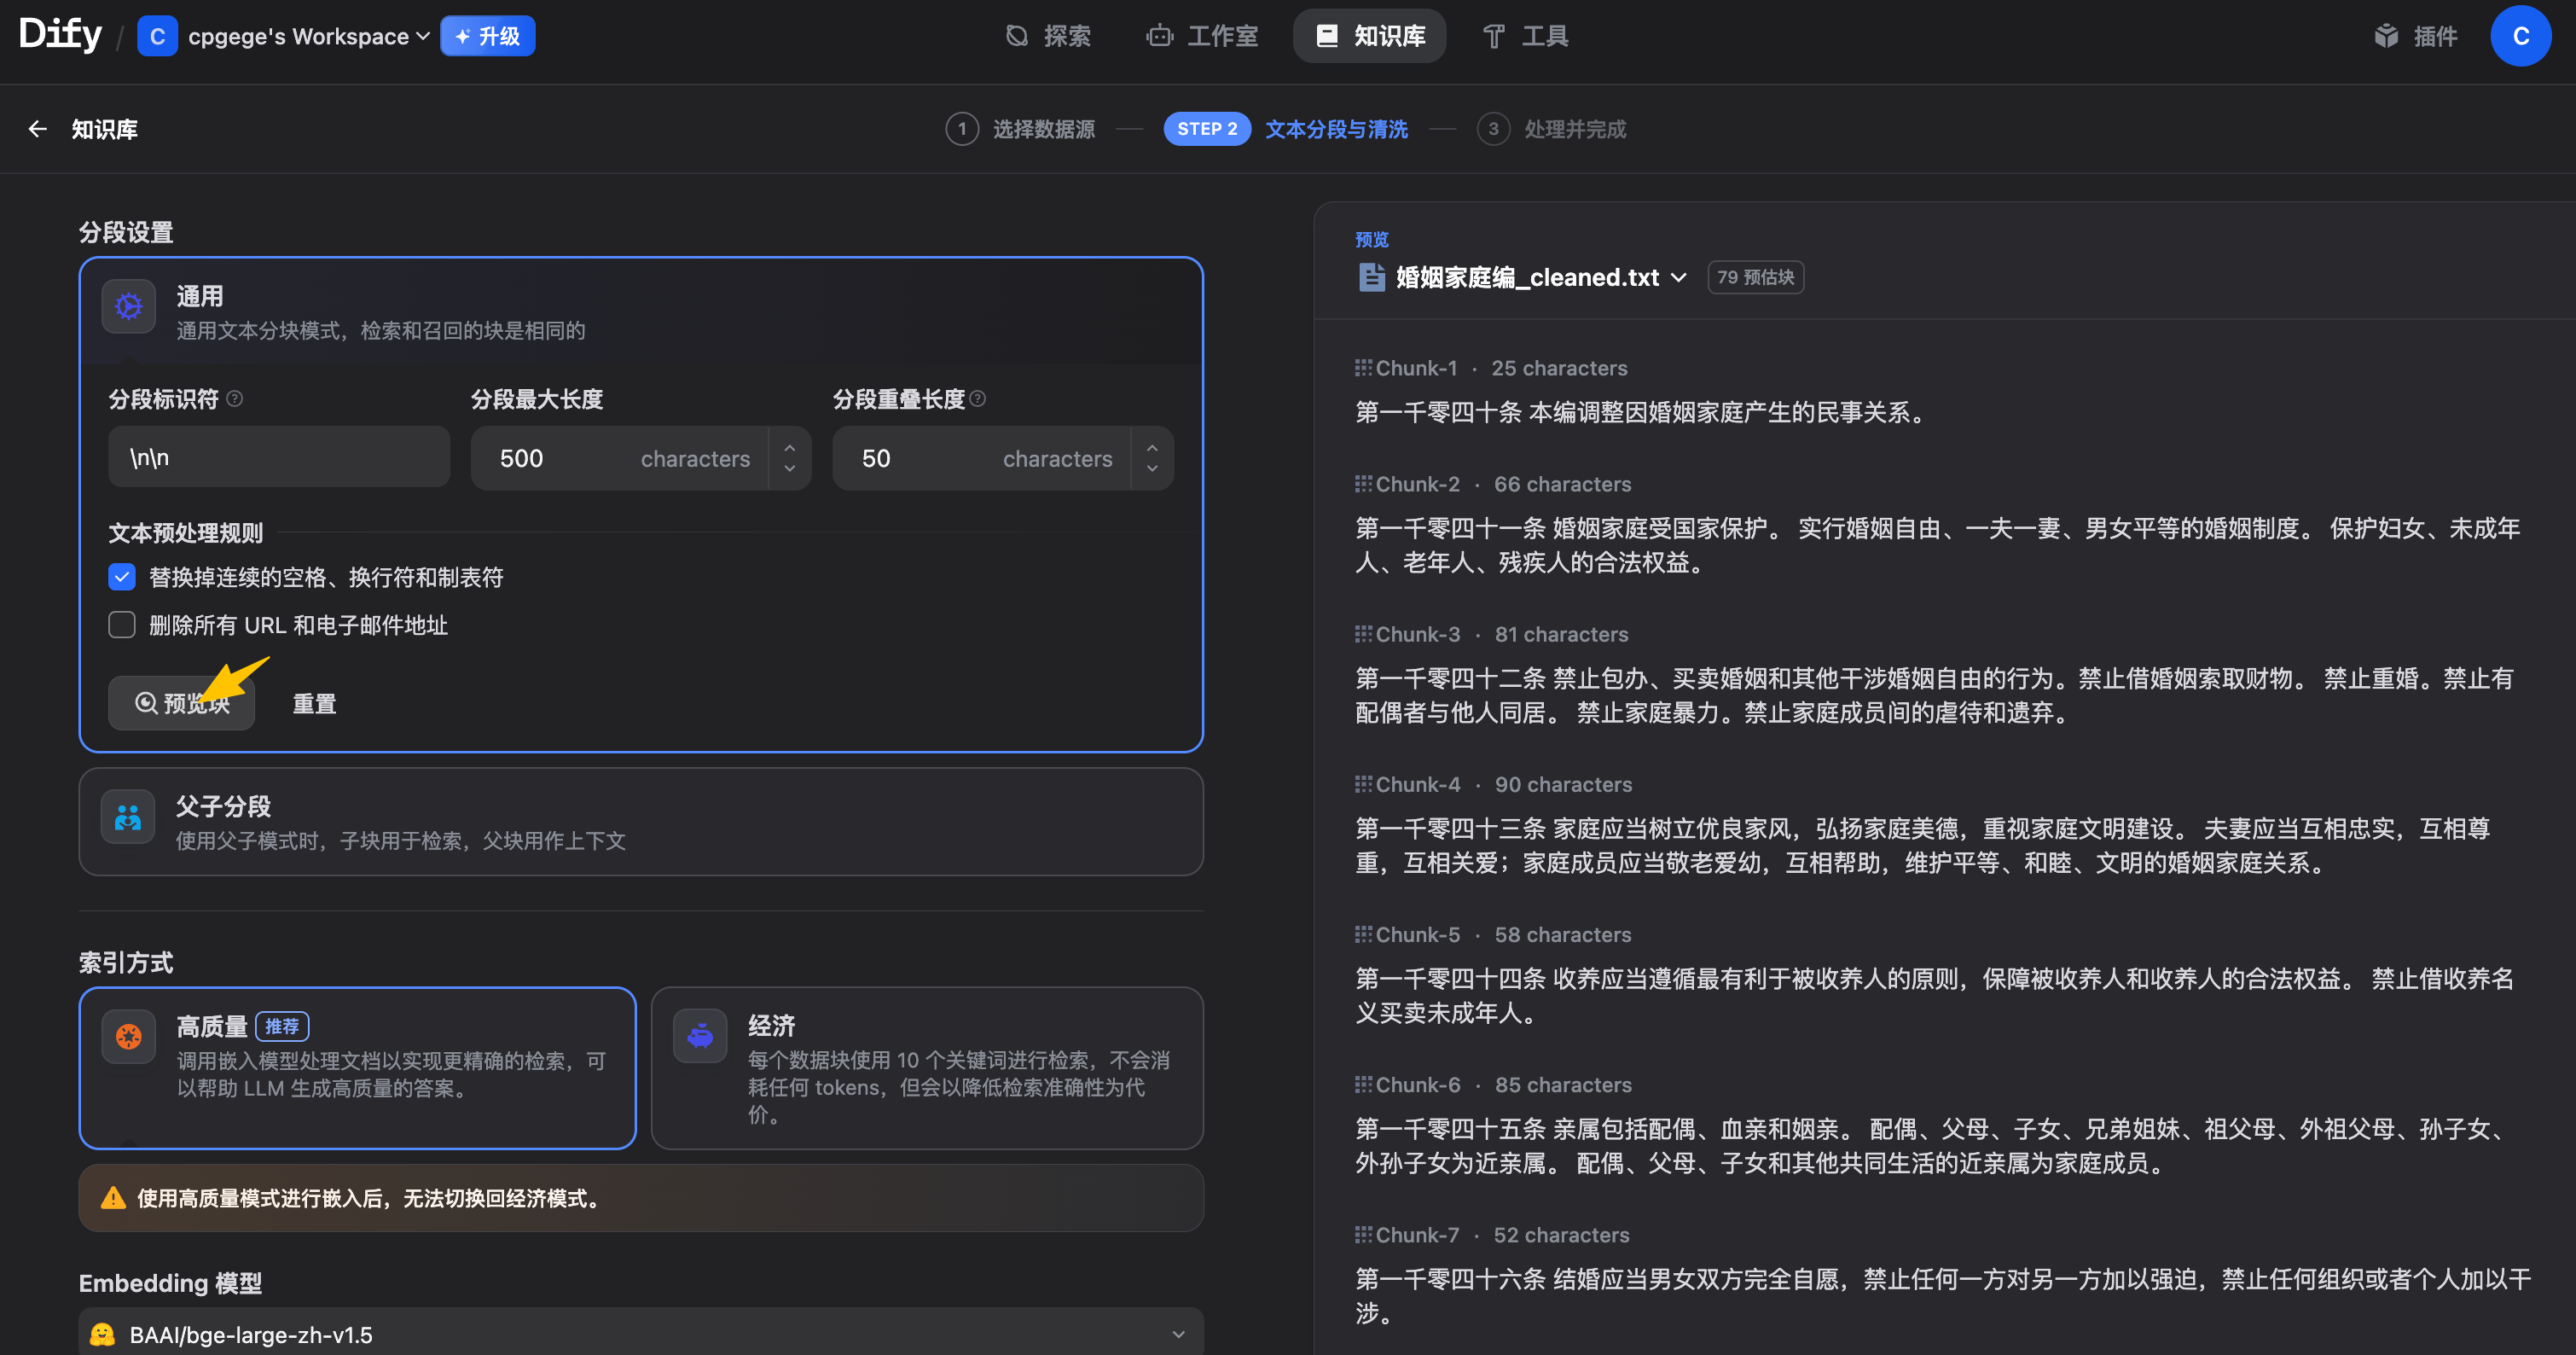The width and height of the screenshot is (2576, 1355).
Task: Select the 高质量 index method card
Action: (357, 1067)
